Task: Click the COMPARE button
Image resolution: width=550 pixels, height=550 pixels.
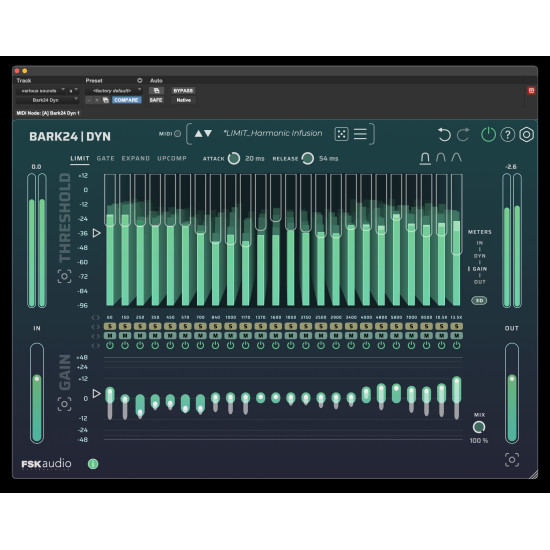Action: pos(126,100)
